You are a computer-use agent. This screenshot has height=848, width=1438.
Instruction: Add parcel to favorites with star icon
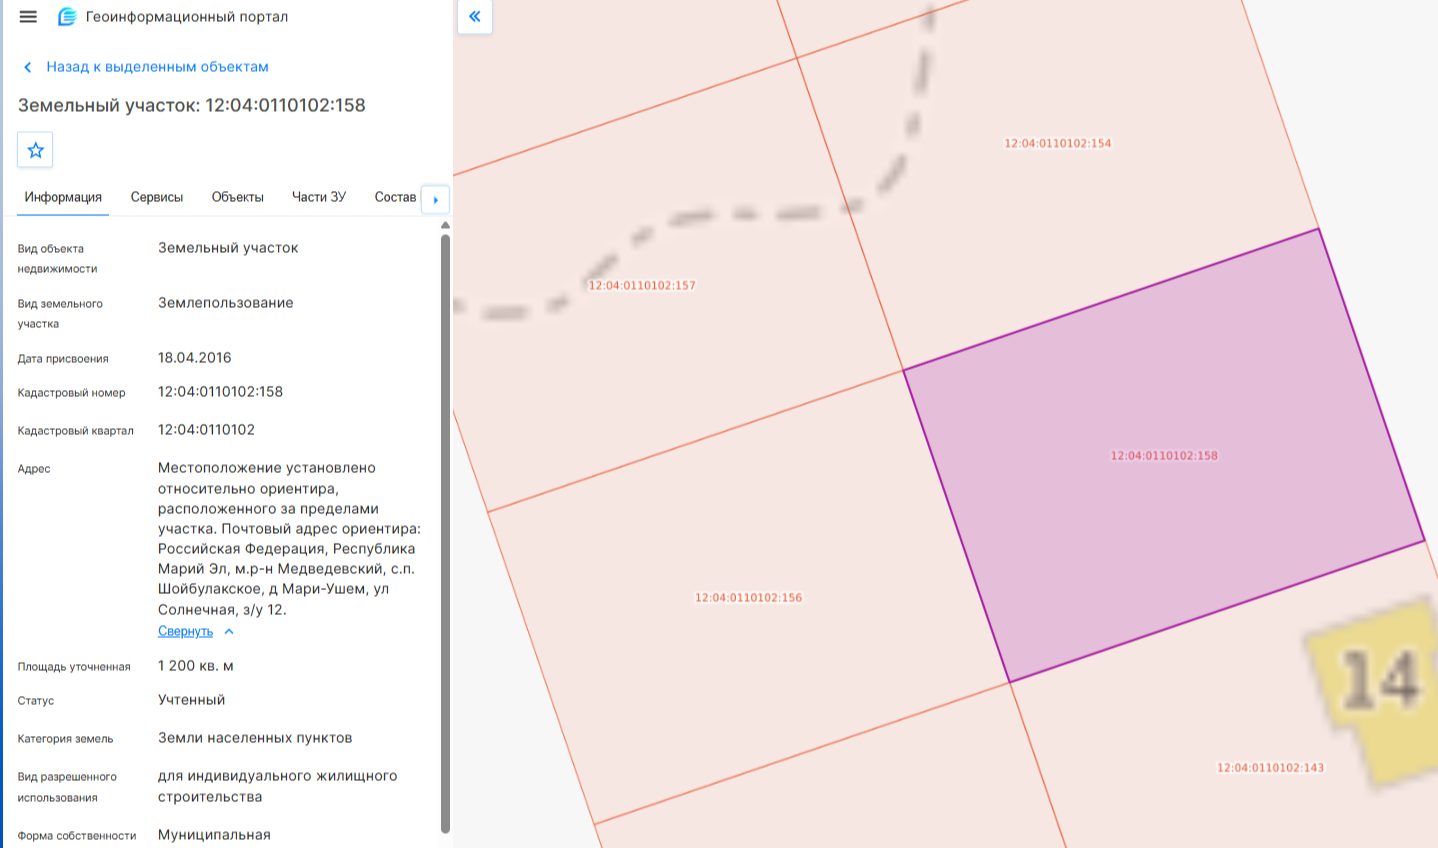point(35,150)
